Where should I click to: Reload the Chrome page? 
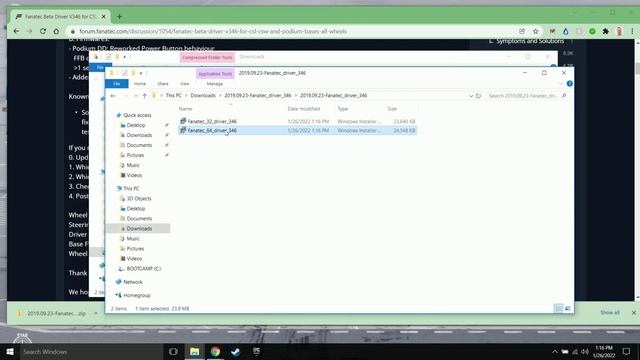click(x=43, y=31)
